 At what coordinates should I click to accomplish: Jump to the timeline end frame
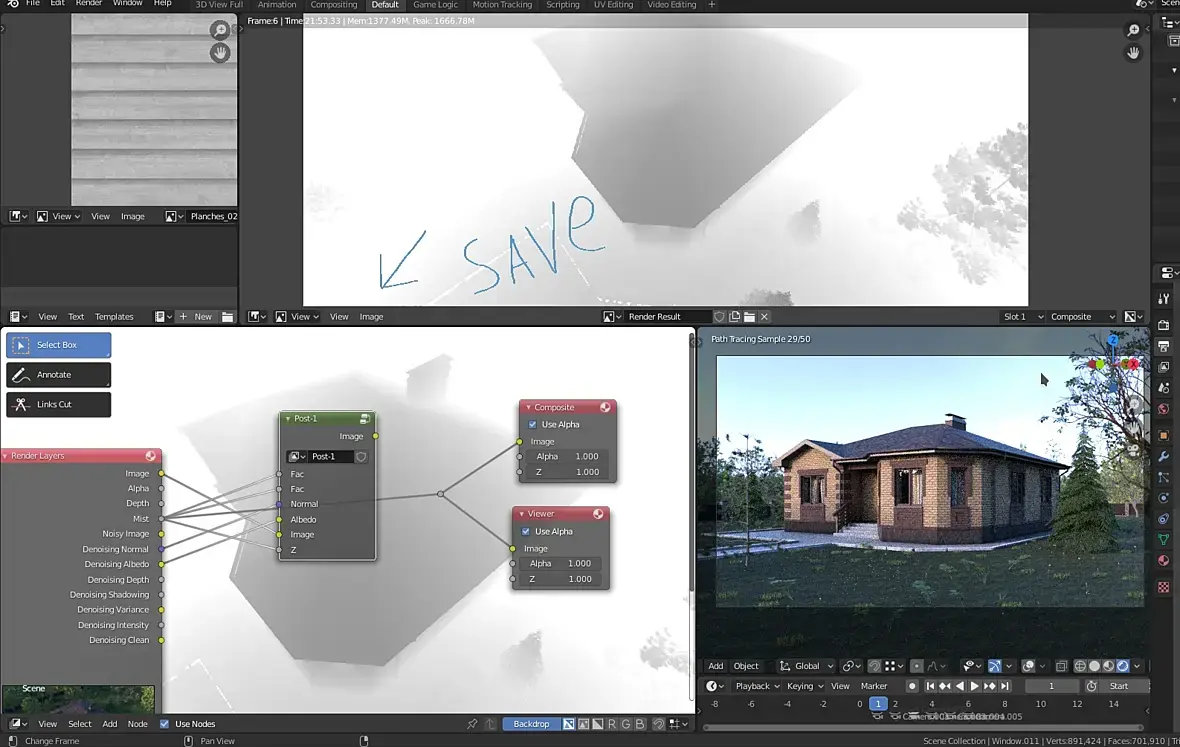[x=1005, y=686]
